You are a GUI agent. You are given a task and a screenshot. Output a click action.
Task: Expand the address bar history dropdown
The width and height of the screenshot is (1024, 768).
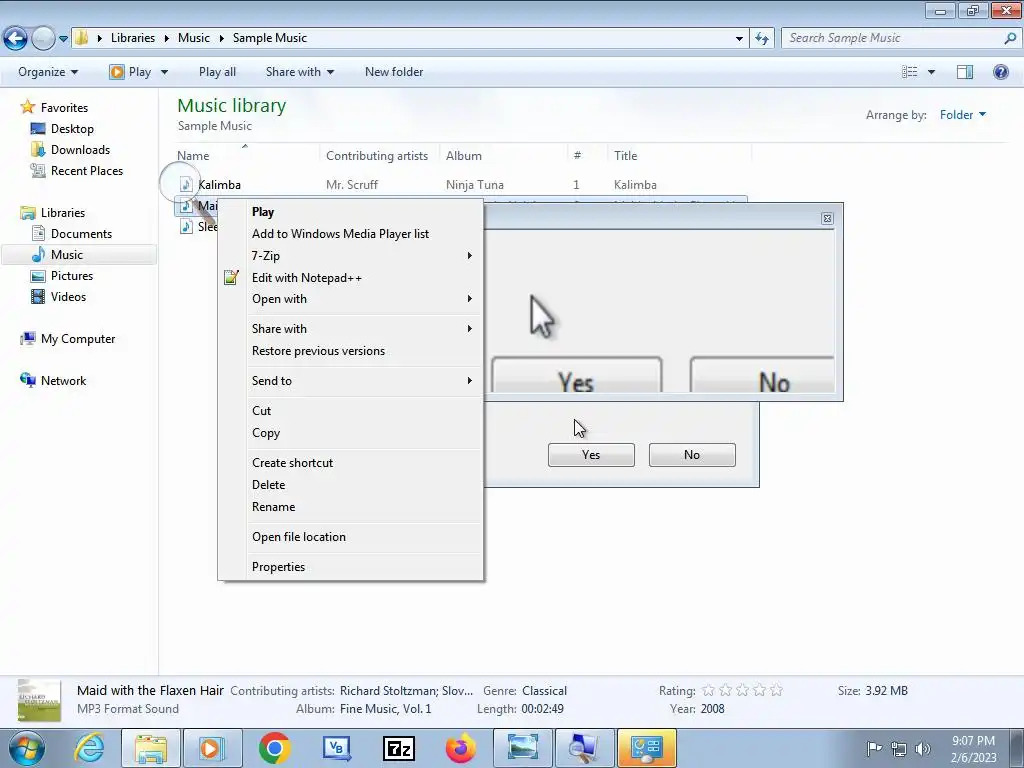pos(739,39)
